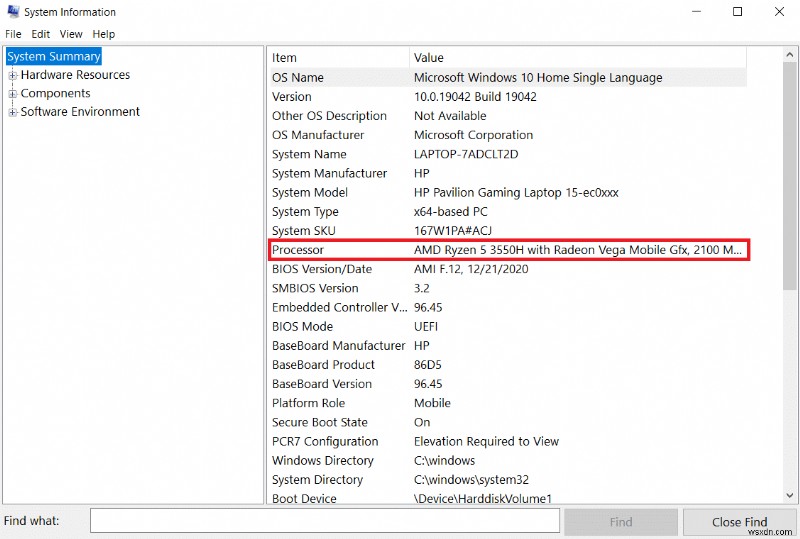This screenshot has height=539, width=800.
Task: Click the value HP Pavilion Gaming Laptop 15-ec0xxx
Action: (516, 192)
